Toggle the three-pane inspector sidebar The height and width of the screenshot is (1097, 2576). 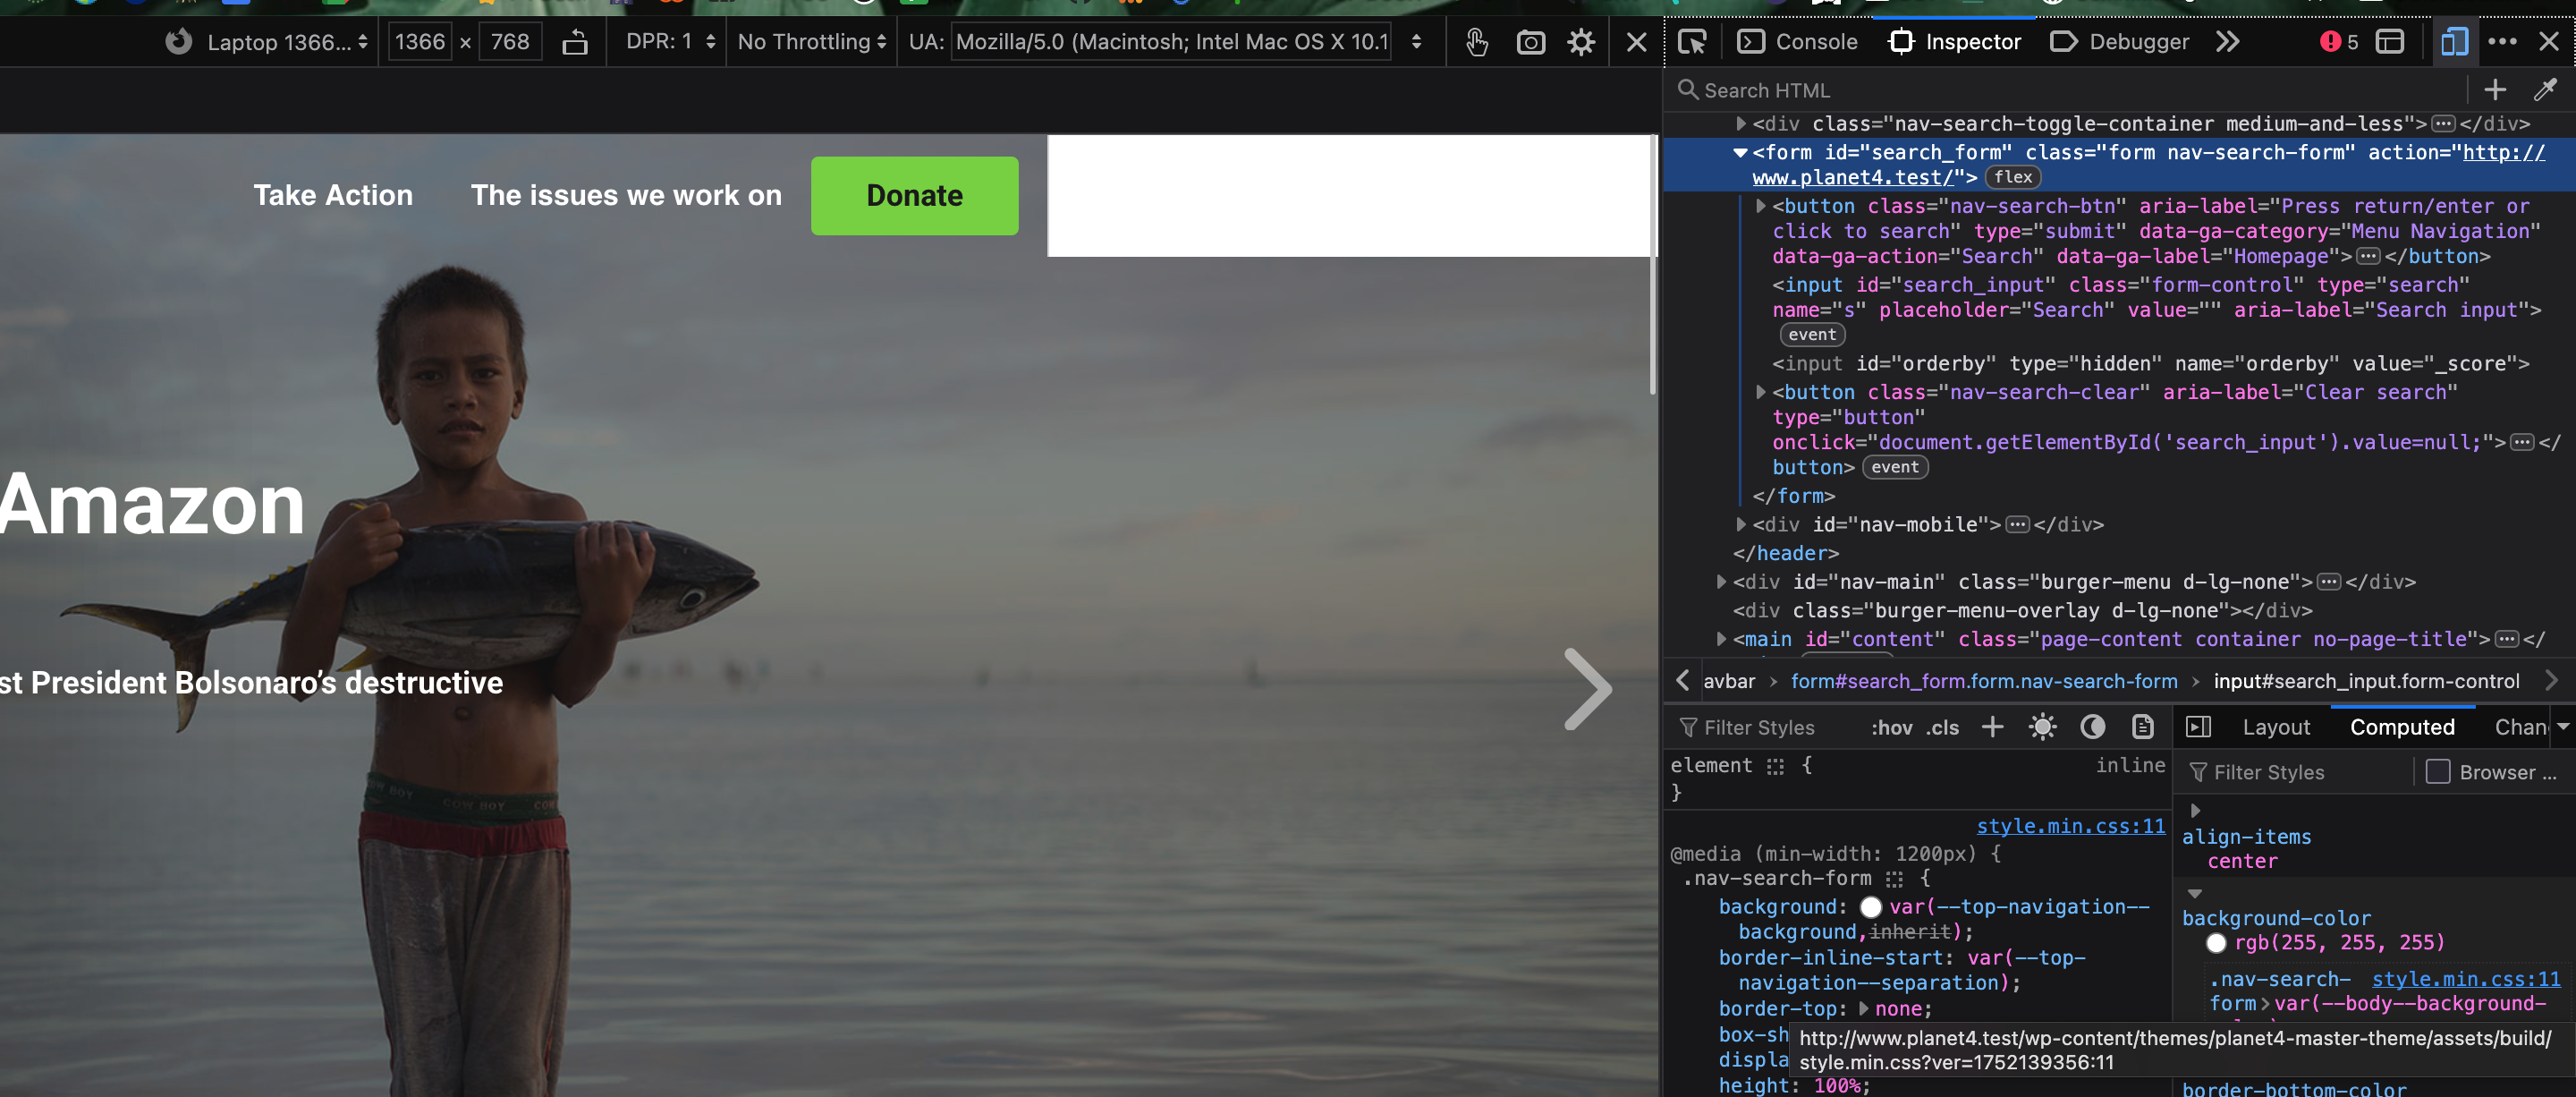2198,727
